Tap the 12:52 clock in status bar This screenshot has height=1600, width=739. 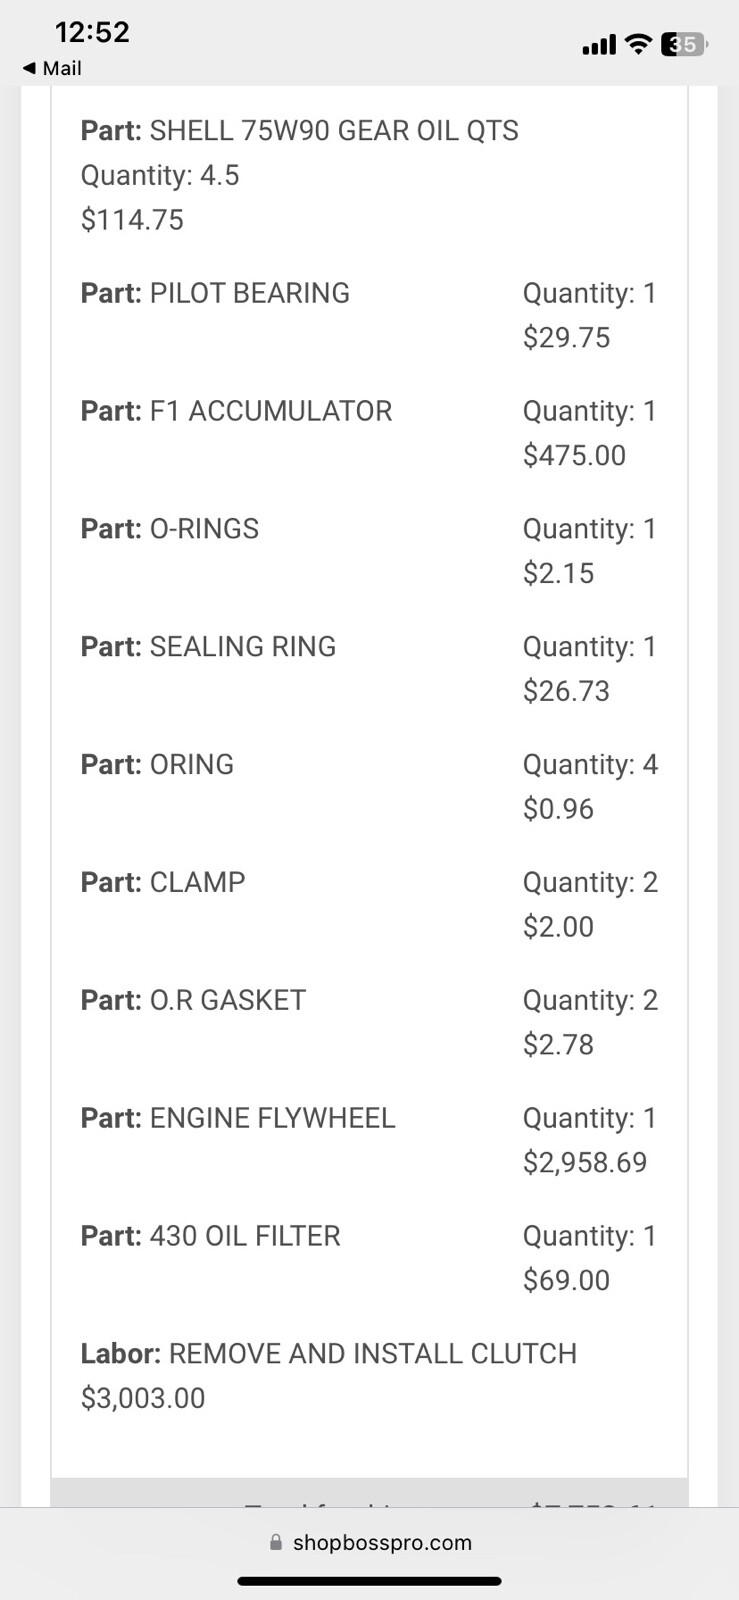[x=92, y=32]
